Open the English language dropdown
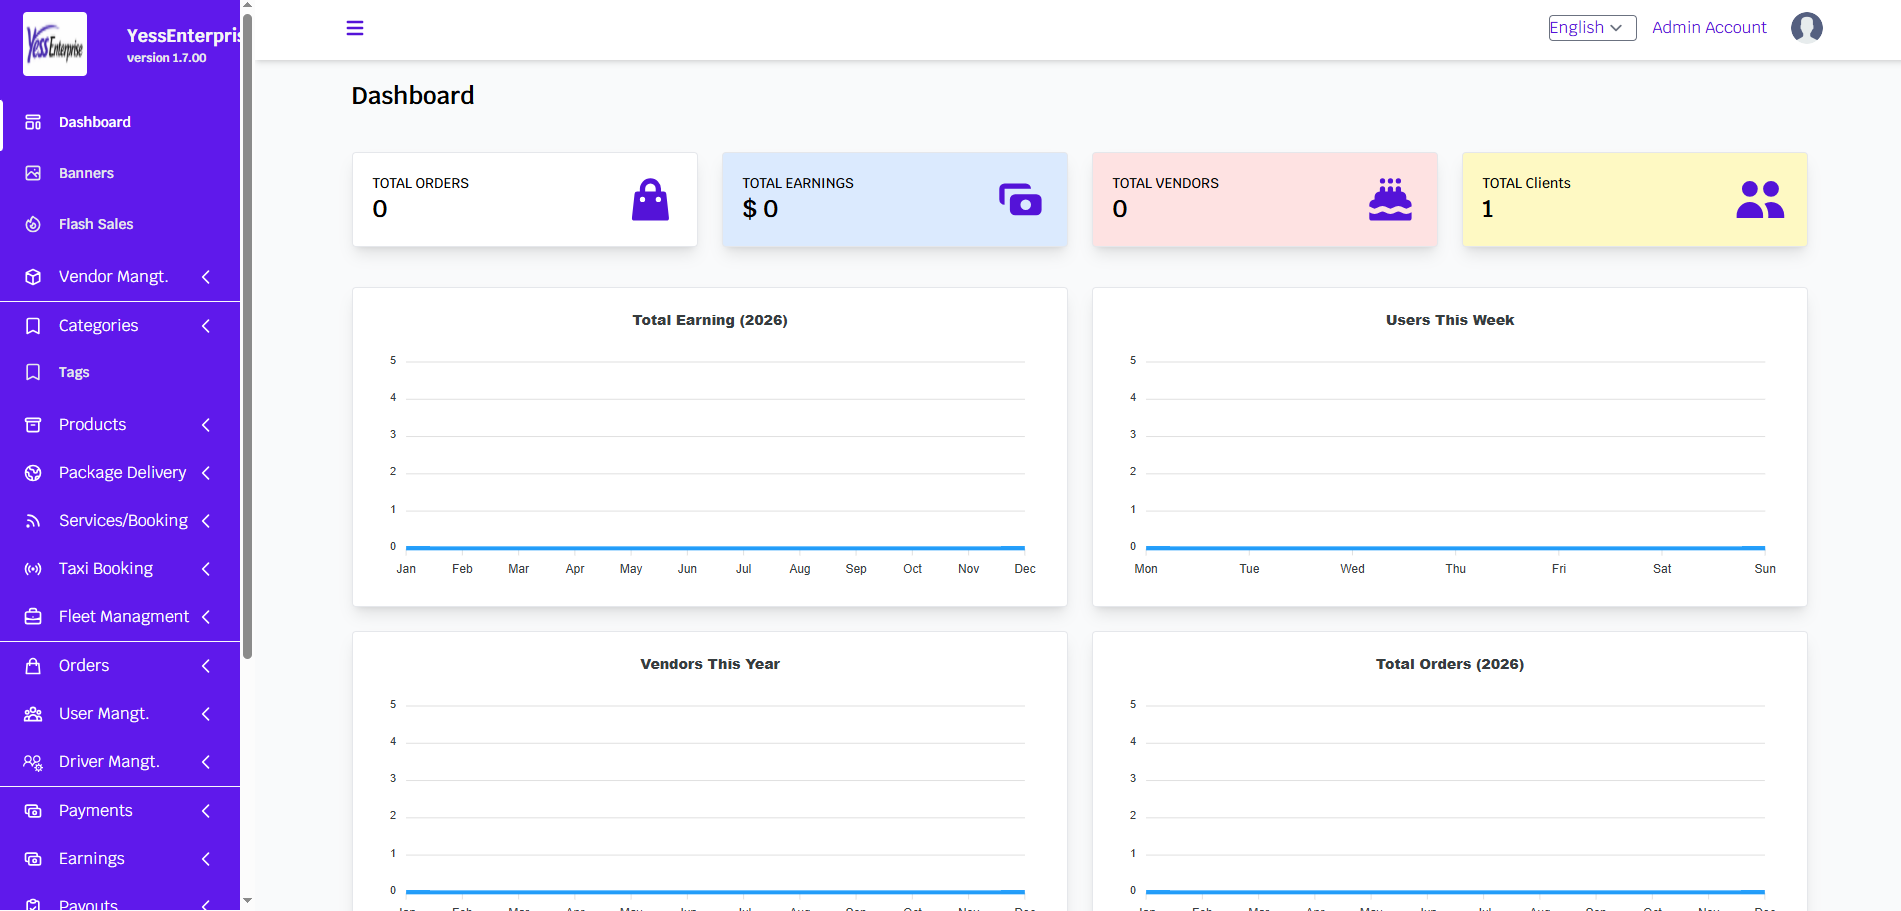Viewport: 1901px width, 911px height. point(1591,28)
